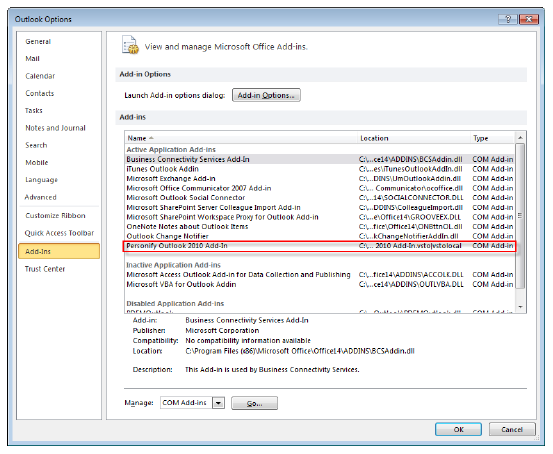Screen dimensions: 553x454
Task: Open Quick Access Toolbar settings
Action: 59,233
